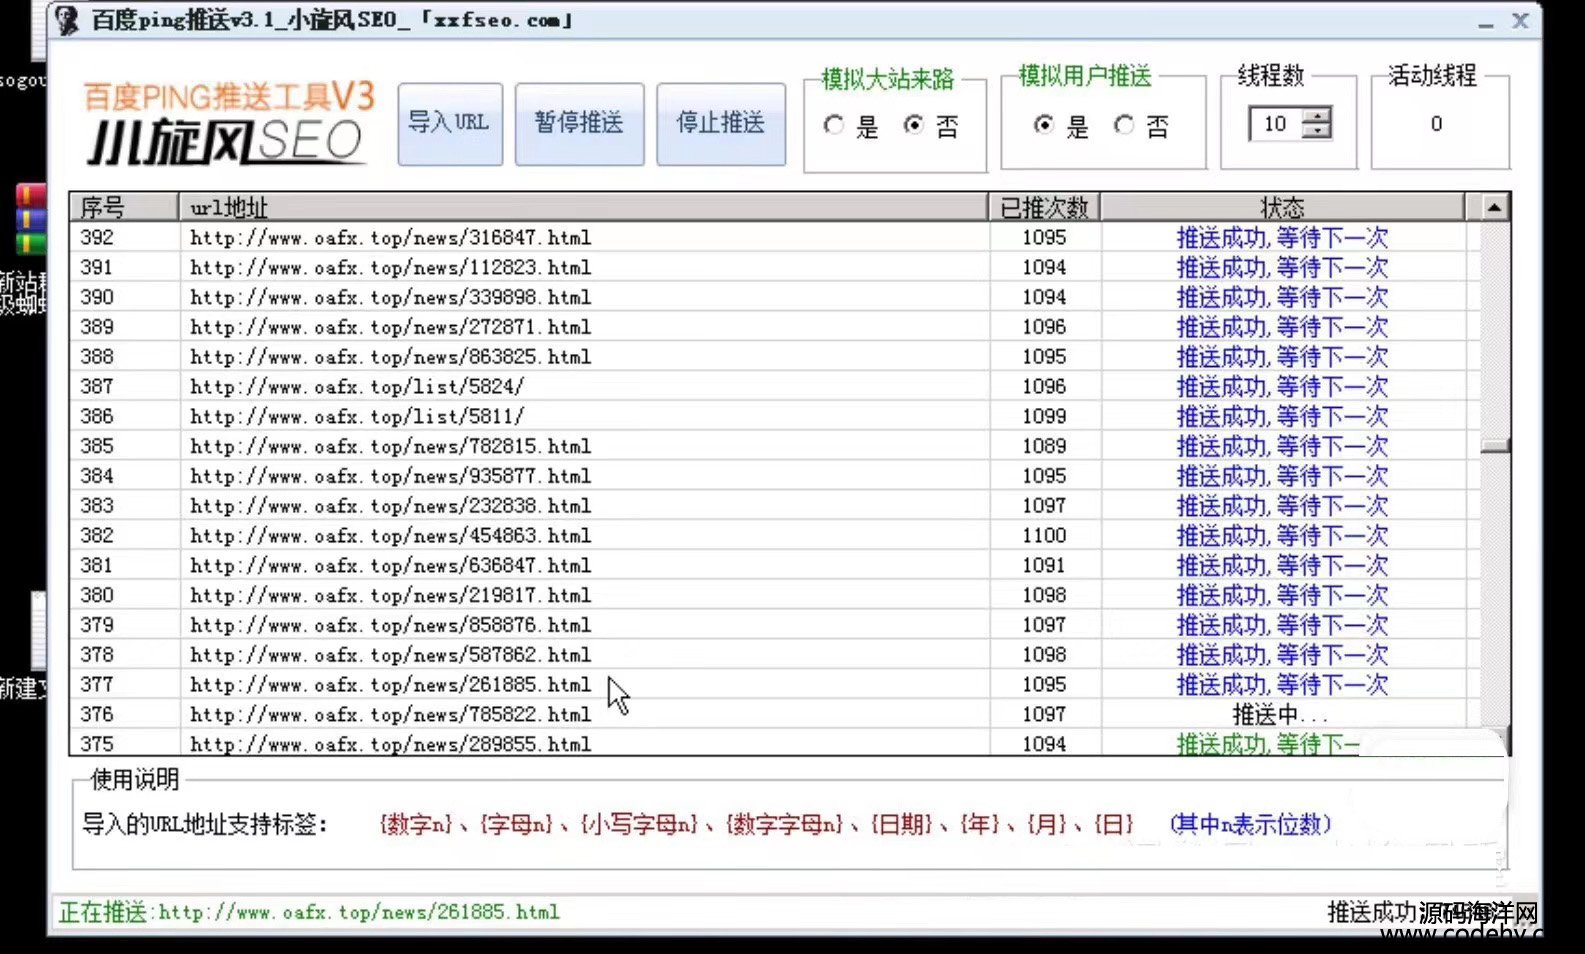Click the list scrollbar up arrow
The image size is (1585, 954).
coord(1494,207)
